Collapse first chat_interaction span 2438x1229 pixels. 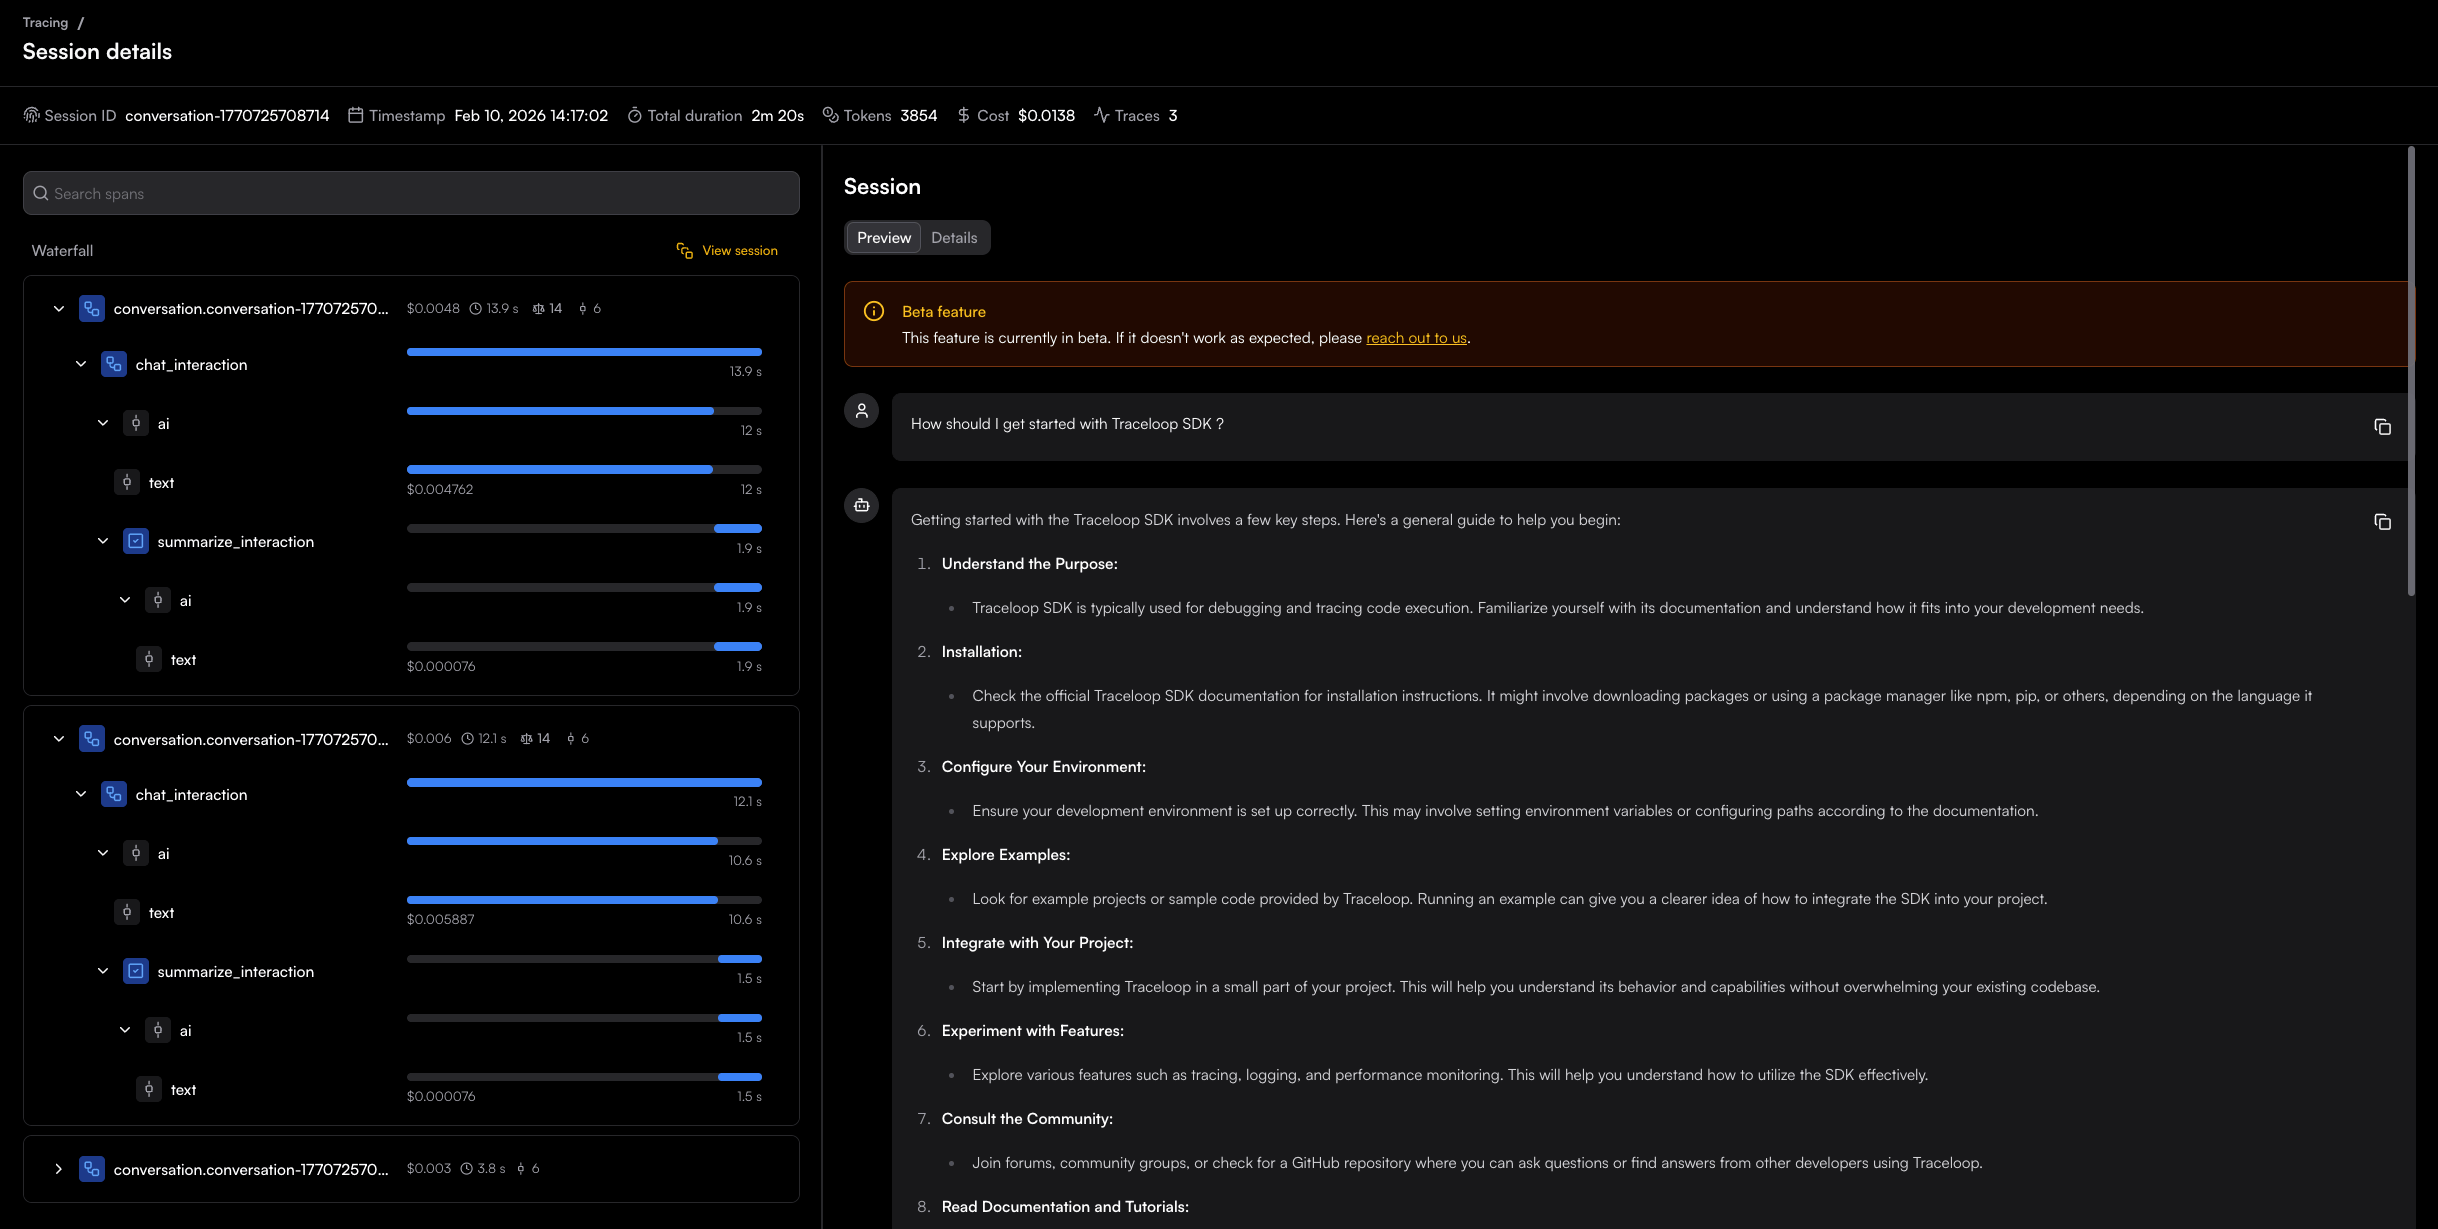[81, 364]
